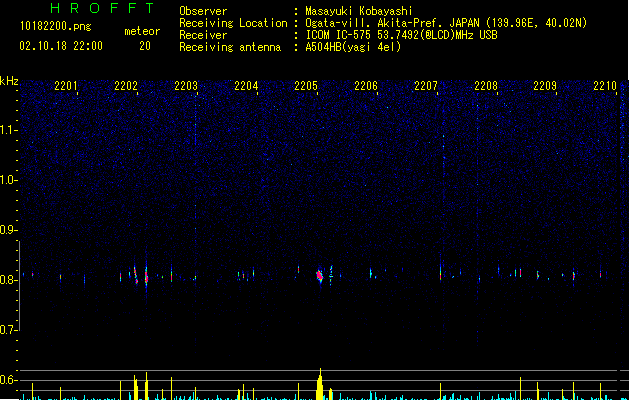Click the 'Observer' field label
The image size is (629, 400).
pos(203,11)
